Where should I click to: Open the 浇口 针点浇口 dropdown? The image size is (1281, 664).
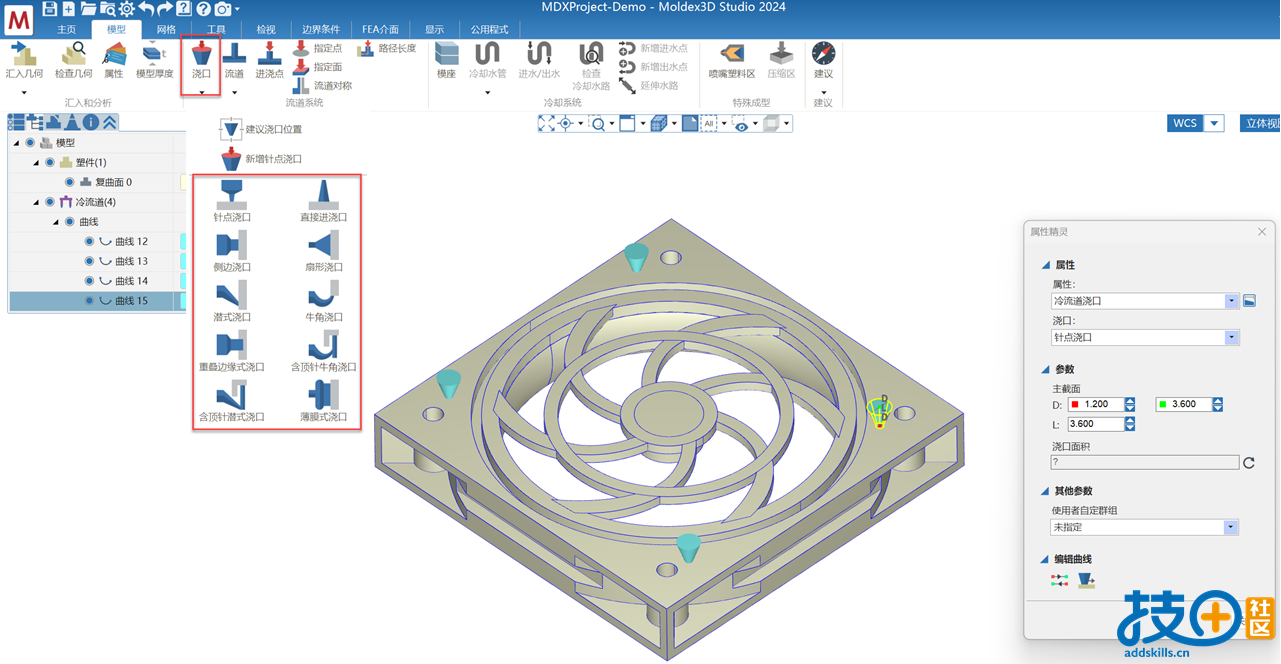(x=1232, y=337)
